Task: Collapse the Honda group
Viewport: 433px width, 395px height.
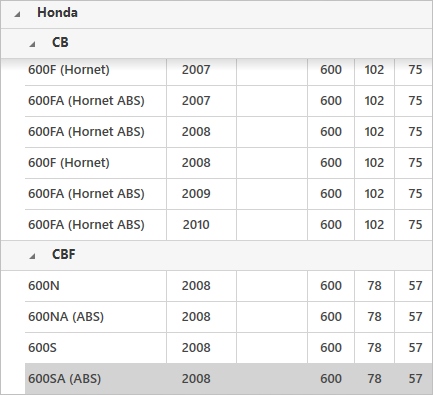Action: pyautogui.click(x=17, y=14)
